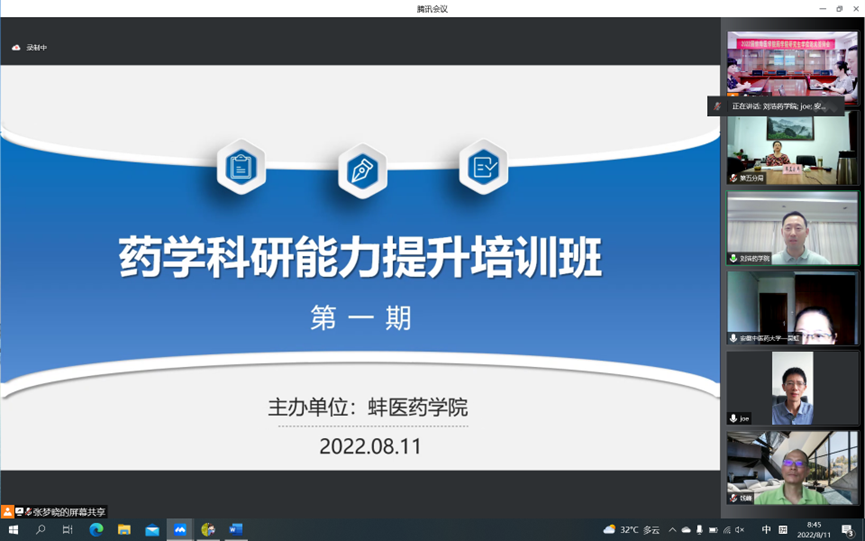This screenshot has width=865, height=541.
Task: Click the volume icon in system tray
Action: 739,529
